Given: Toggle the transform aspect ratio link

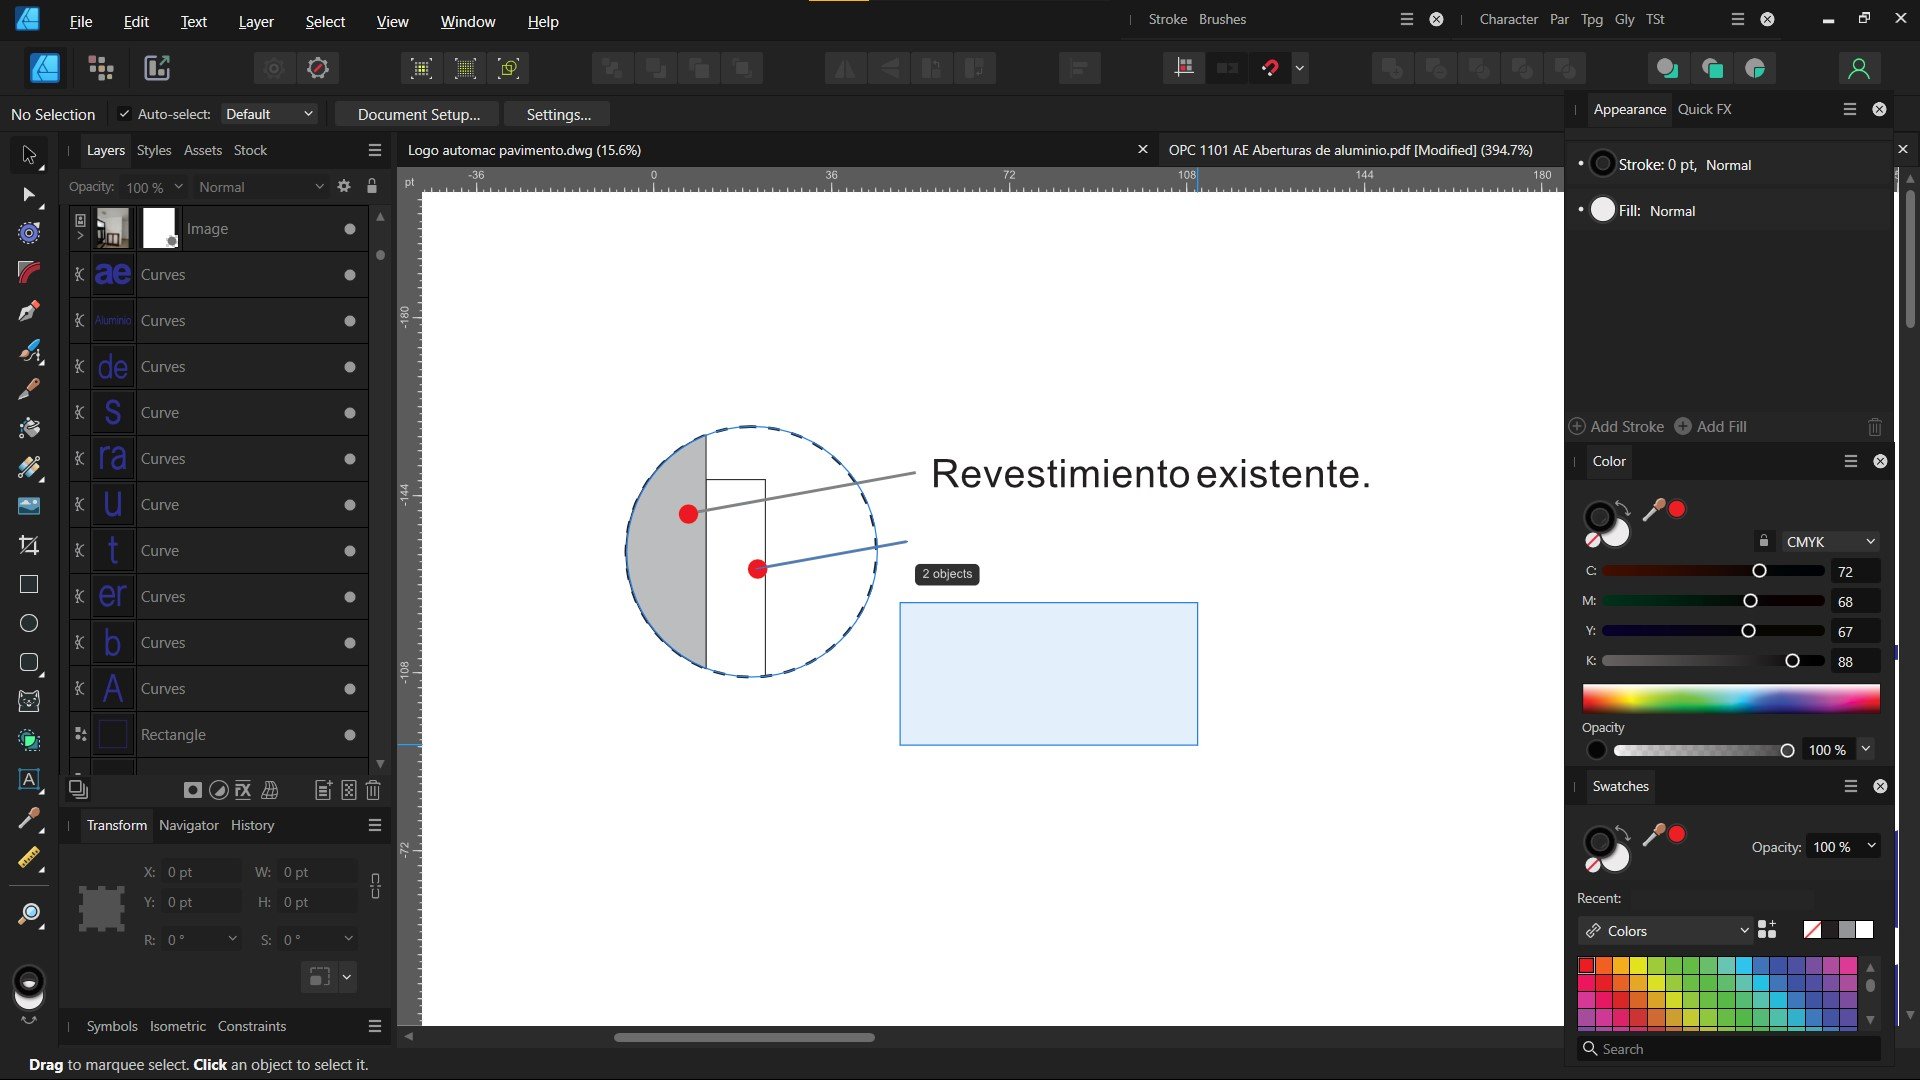Looking at the screenshot, I should point(375,886).
